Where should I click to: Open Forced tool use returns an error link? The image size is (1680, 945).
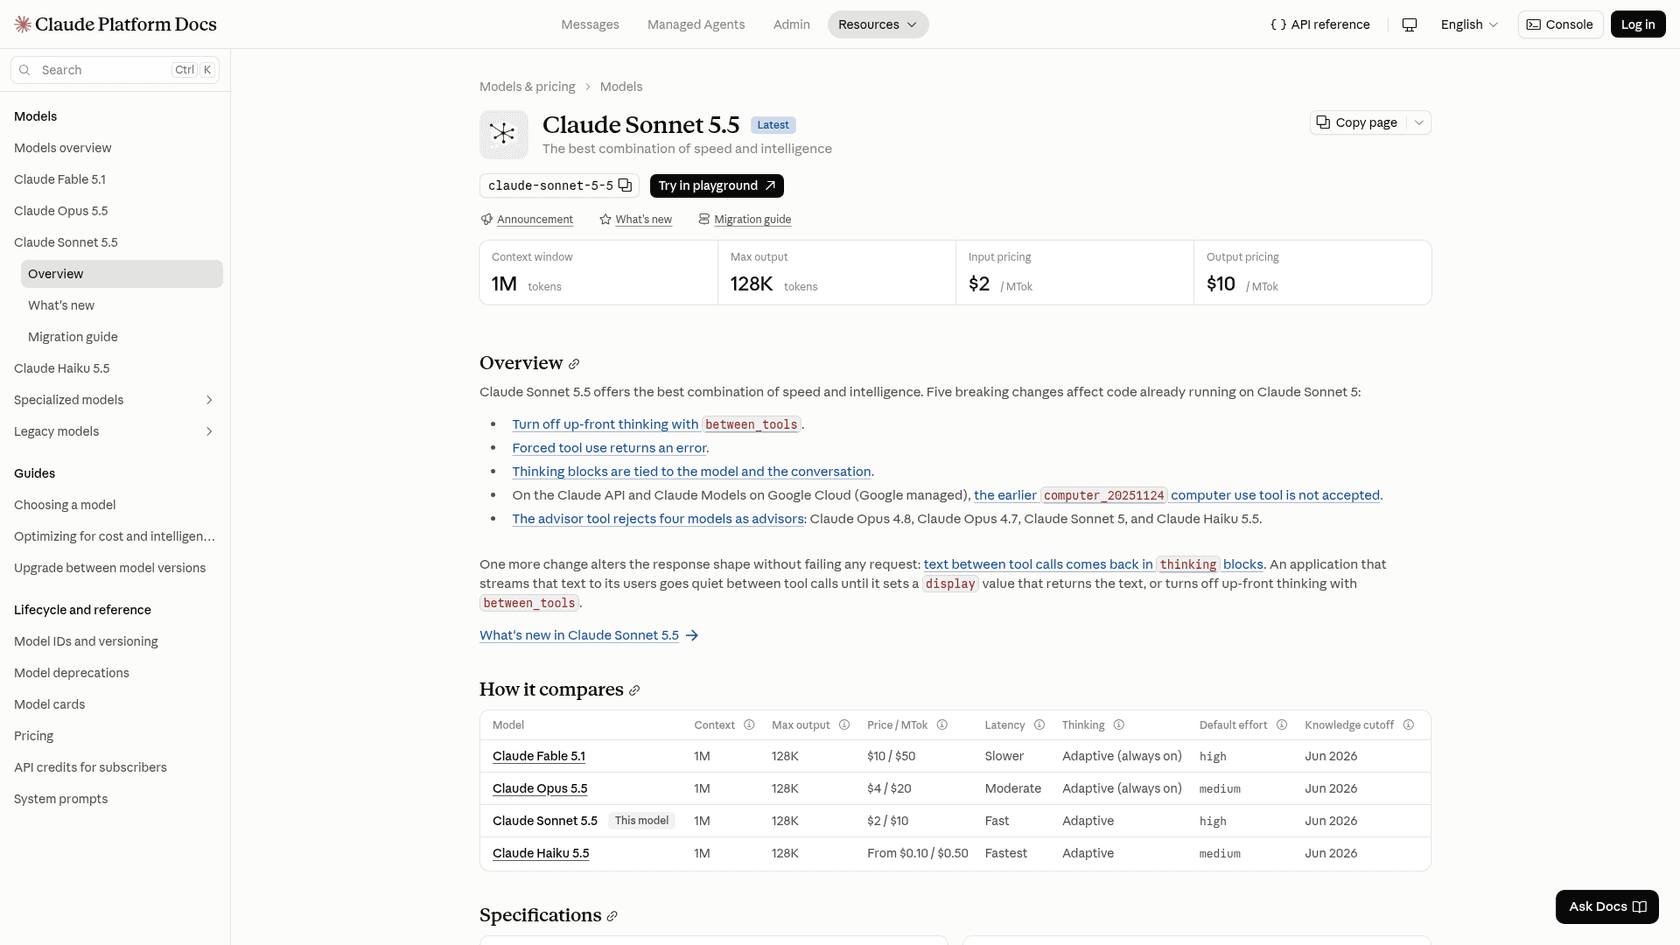tap(609, 448)
